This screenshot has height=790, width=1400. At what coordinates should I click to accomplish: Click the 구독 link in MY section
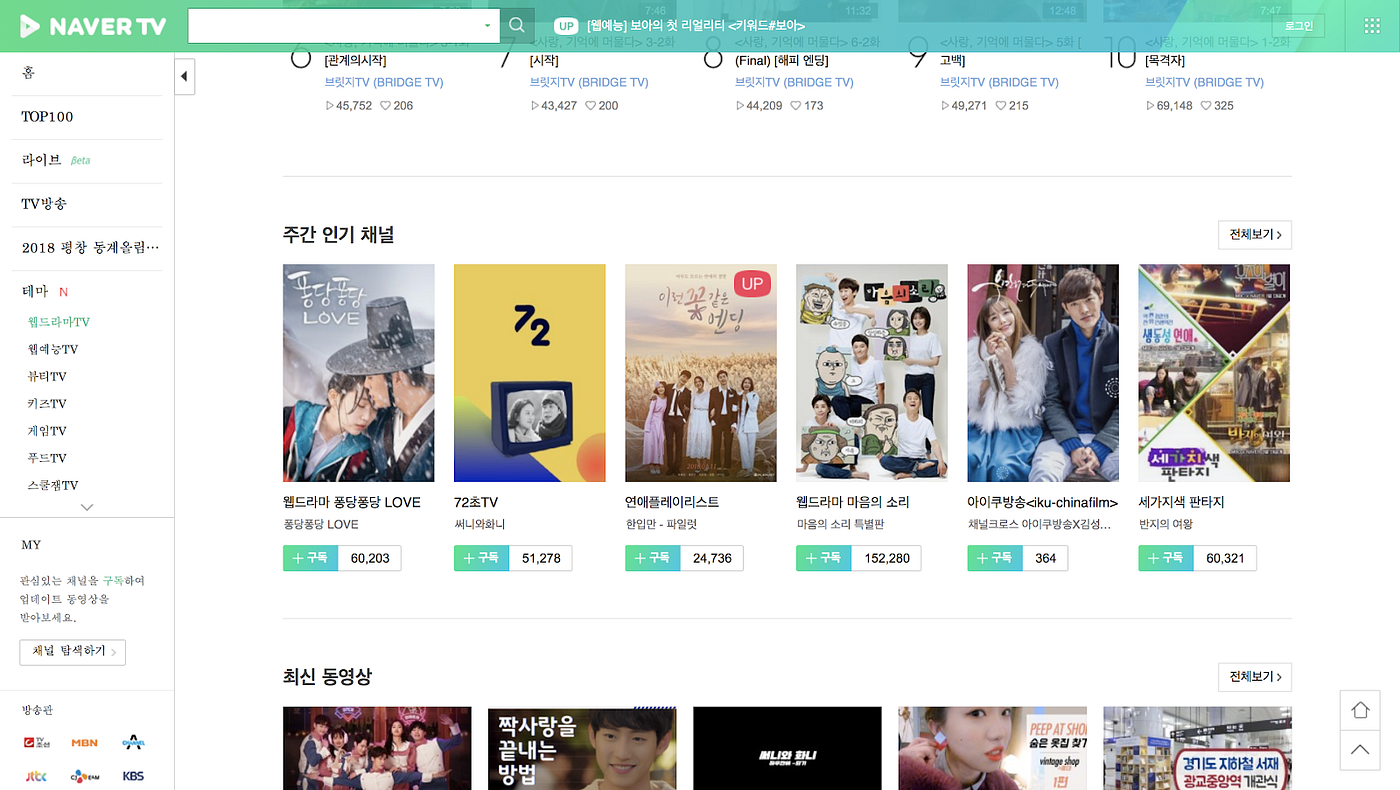[x=113, y=580]
